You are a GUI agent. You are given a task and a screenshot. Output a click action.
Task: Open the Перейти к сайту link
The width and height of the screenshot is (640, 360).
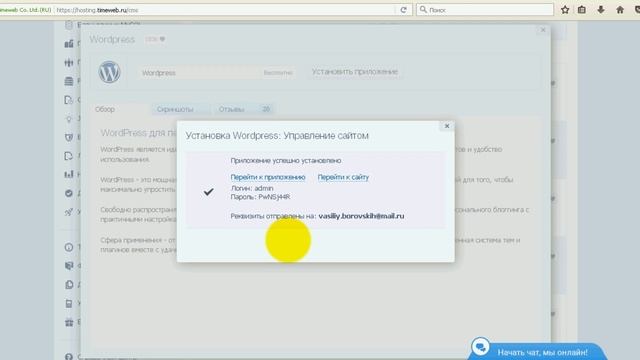point(343,177)
